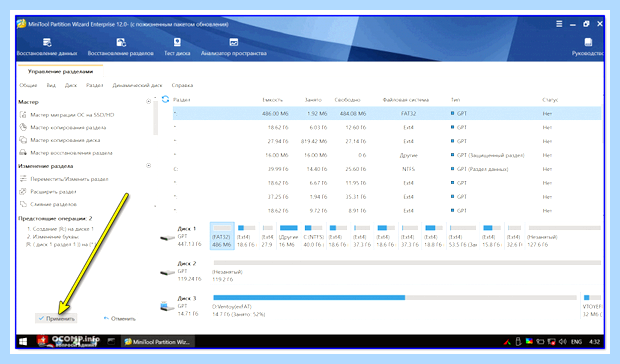This screenshot has width=620, height=364.
Task: Start Мастер восстановления раздела
Action: point(66,153)
